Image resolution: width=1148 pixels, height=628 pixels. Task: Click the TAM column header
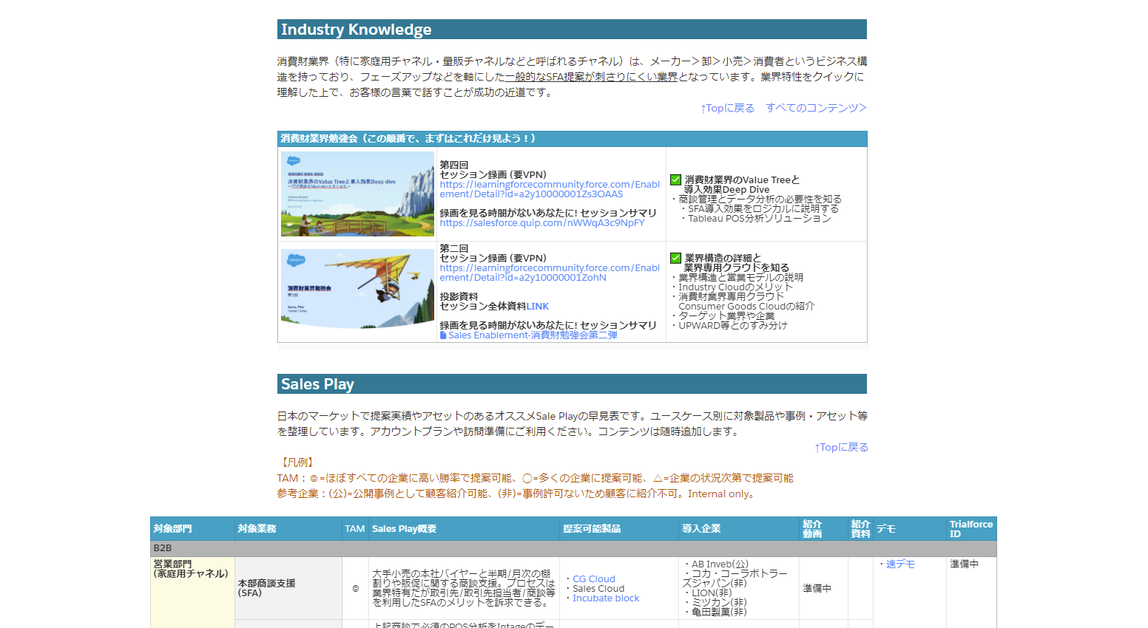354,528
